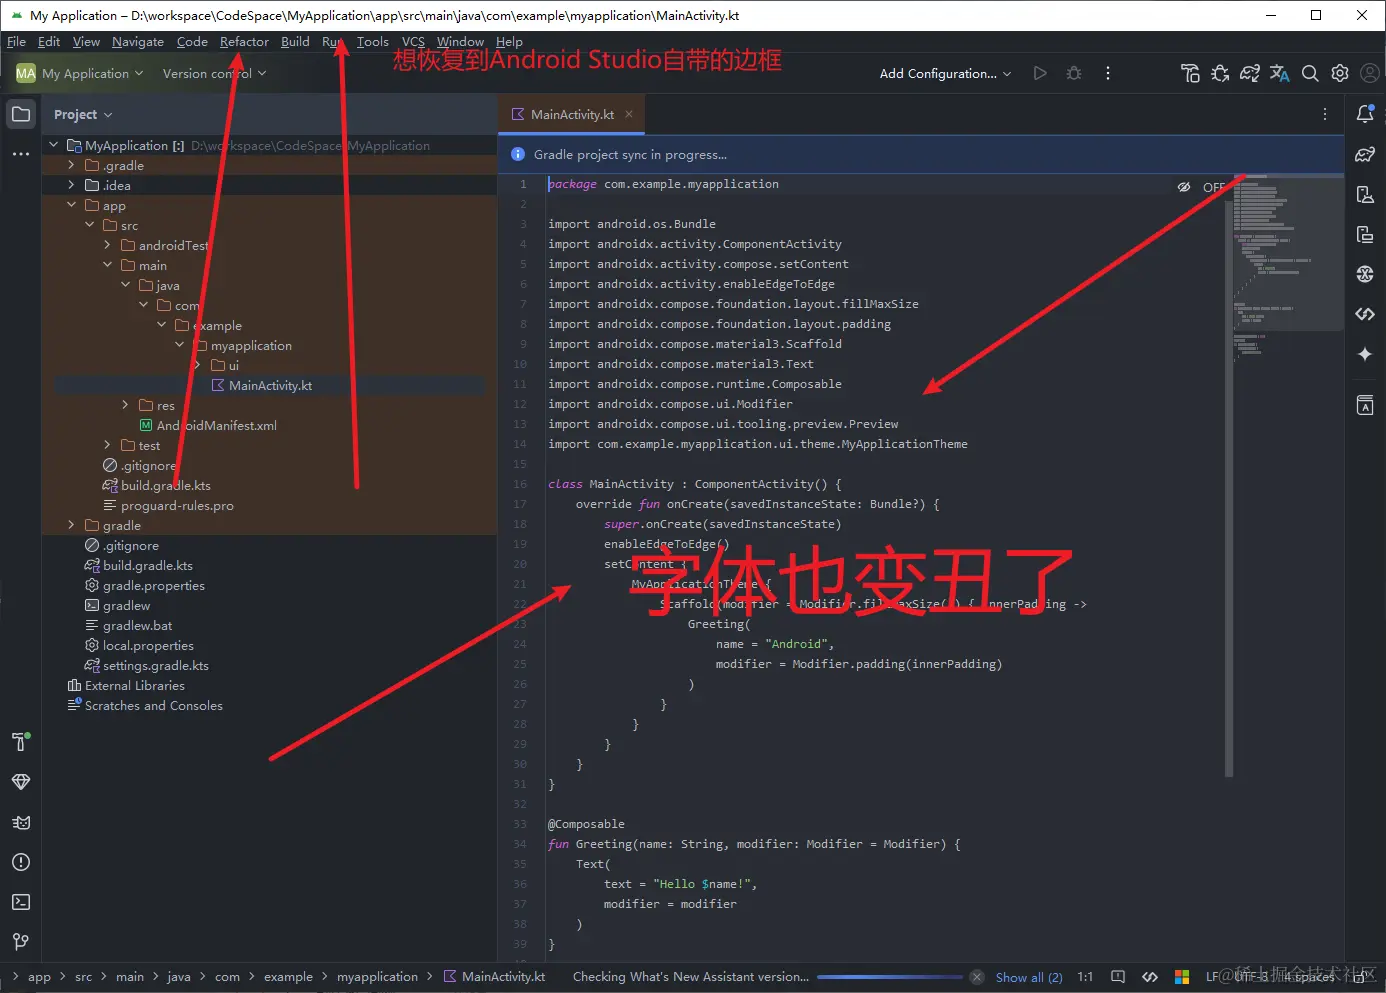1386x993 pixels.
Task: Expand the .gradle folder
Action: pyautogui.click(x=72, y=165)
